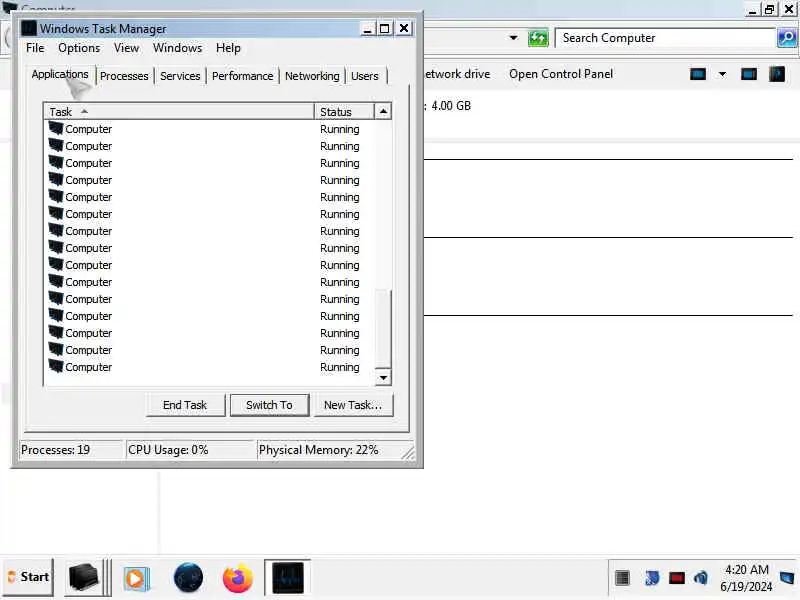The width and height of the screenshot is (800, 600).
Task: Click the CPU Usage: 0% status entry
Action: [x=190, y=450]
